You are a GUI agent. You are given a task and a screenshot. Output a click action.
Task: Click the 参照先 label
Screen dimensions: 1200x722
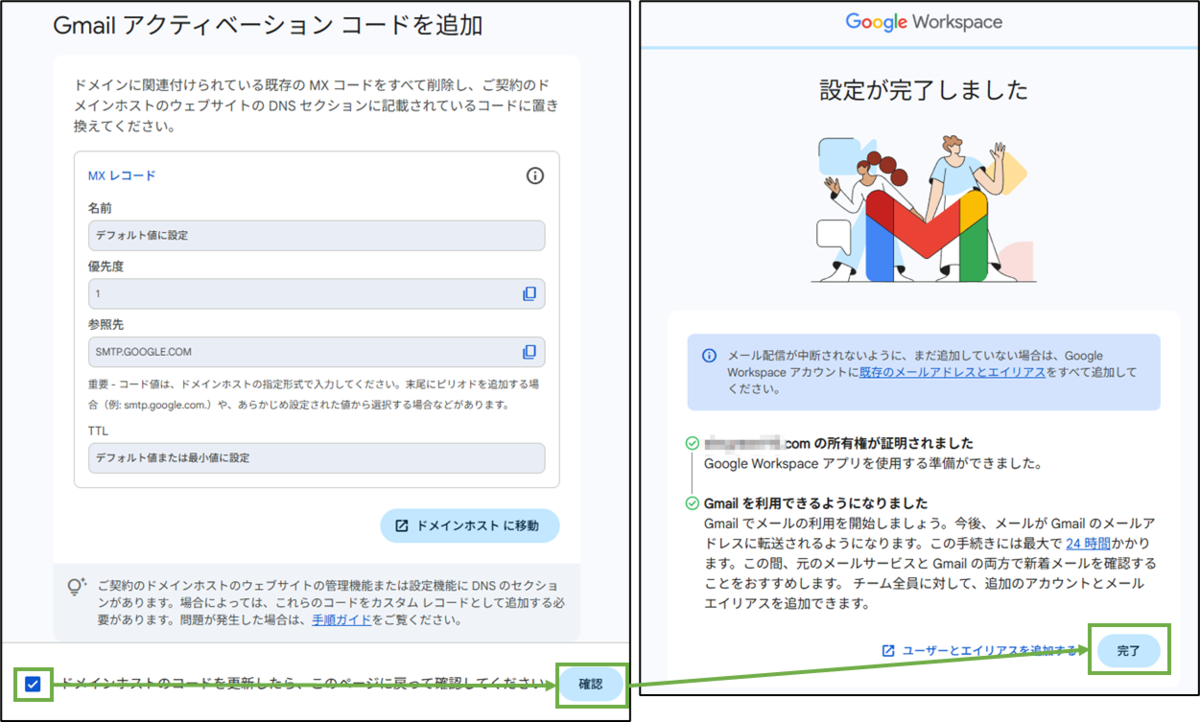(x=106, y=325)
